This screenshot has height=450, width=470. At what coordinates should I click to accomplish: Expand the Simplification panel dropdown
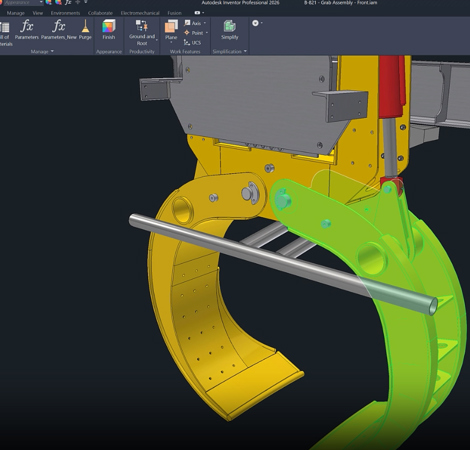tap(245, 51)
